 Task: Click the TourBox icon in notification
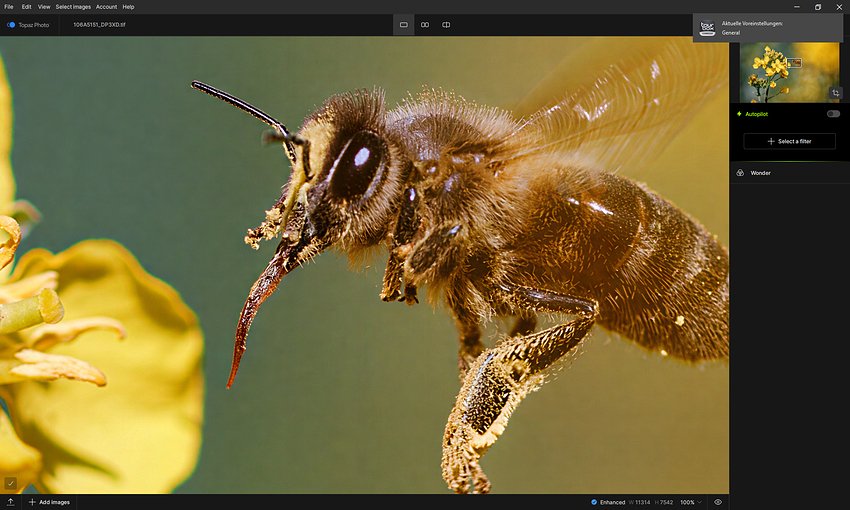707,28
